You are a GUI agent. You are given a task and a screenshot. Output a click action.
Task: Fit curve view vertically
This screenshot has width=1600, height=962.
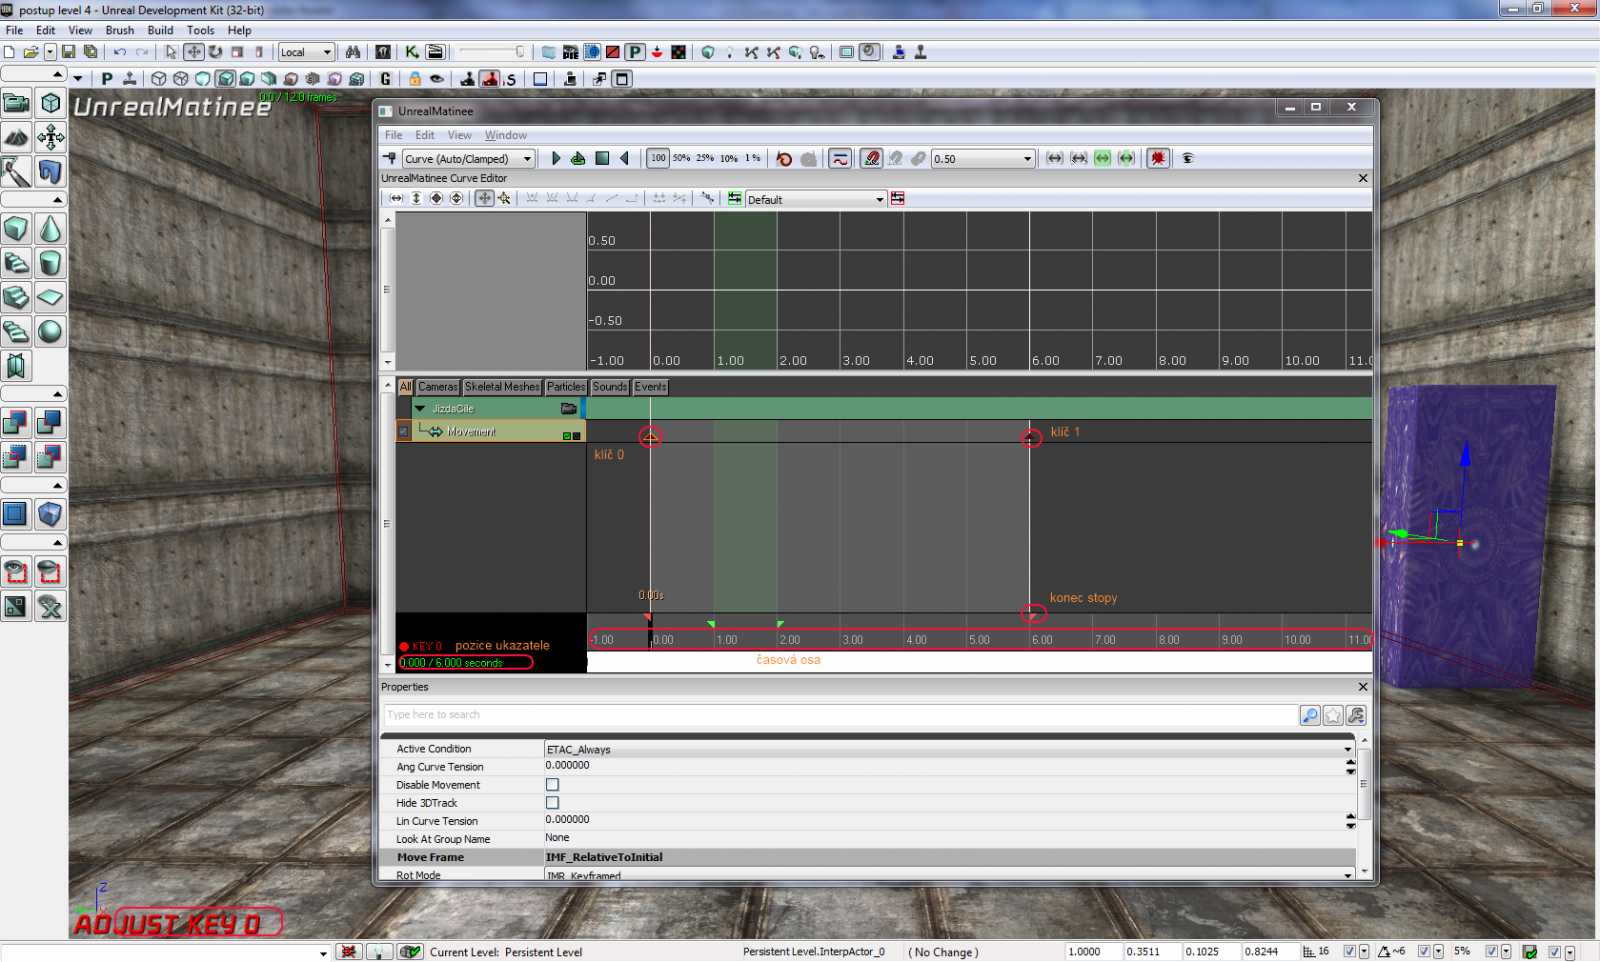[x=416, y=198]
